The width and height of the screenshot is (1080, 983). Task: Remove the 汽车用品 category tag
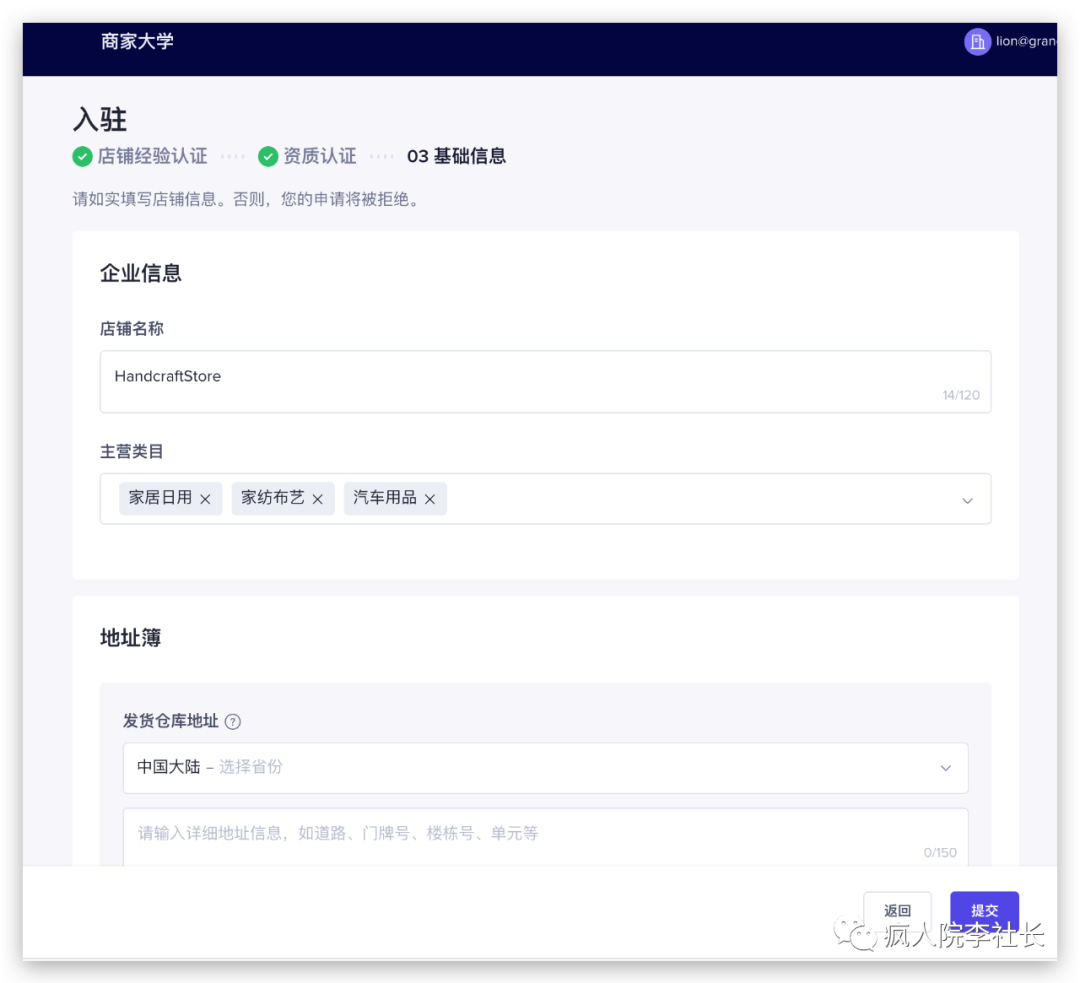click(429, 498)
